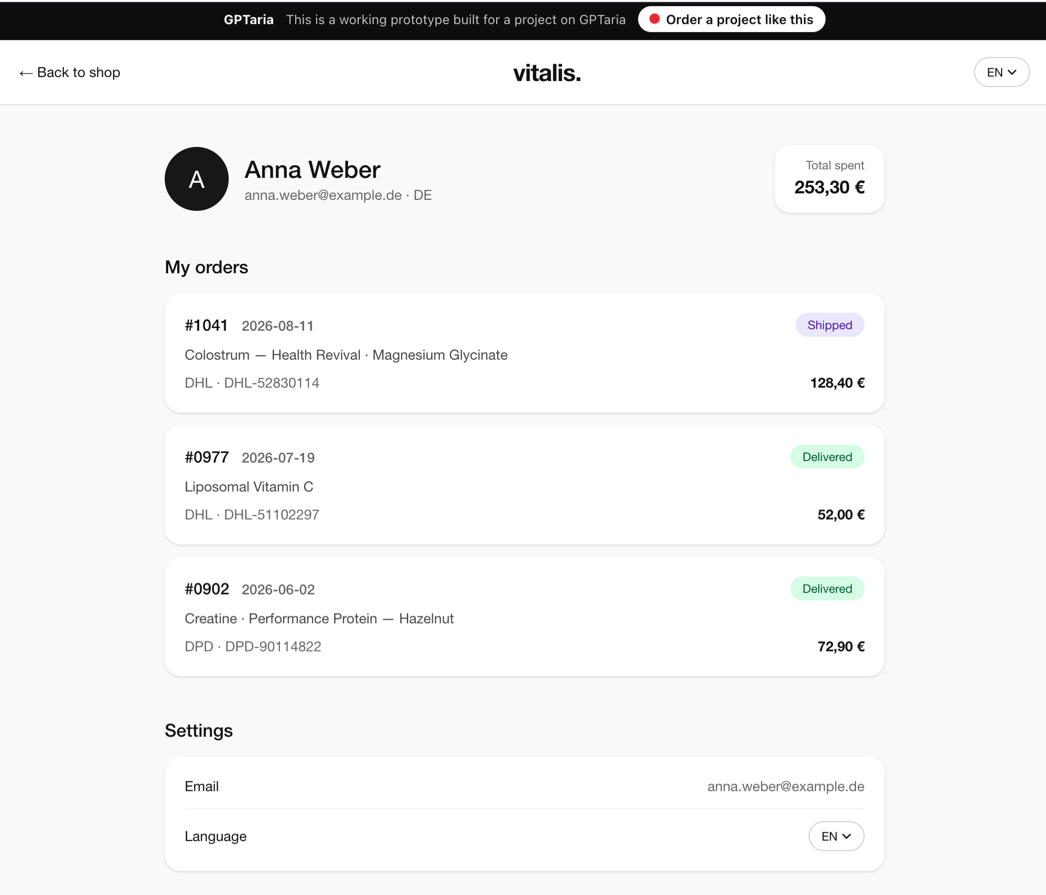Click Delivered badge on order #0977
This screenshot has width=1046, height=895.
827,457
